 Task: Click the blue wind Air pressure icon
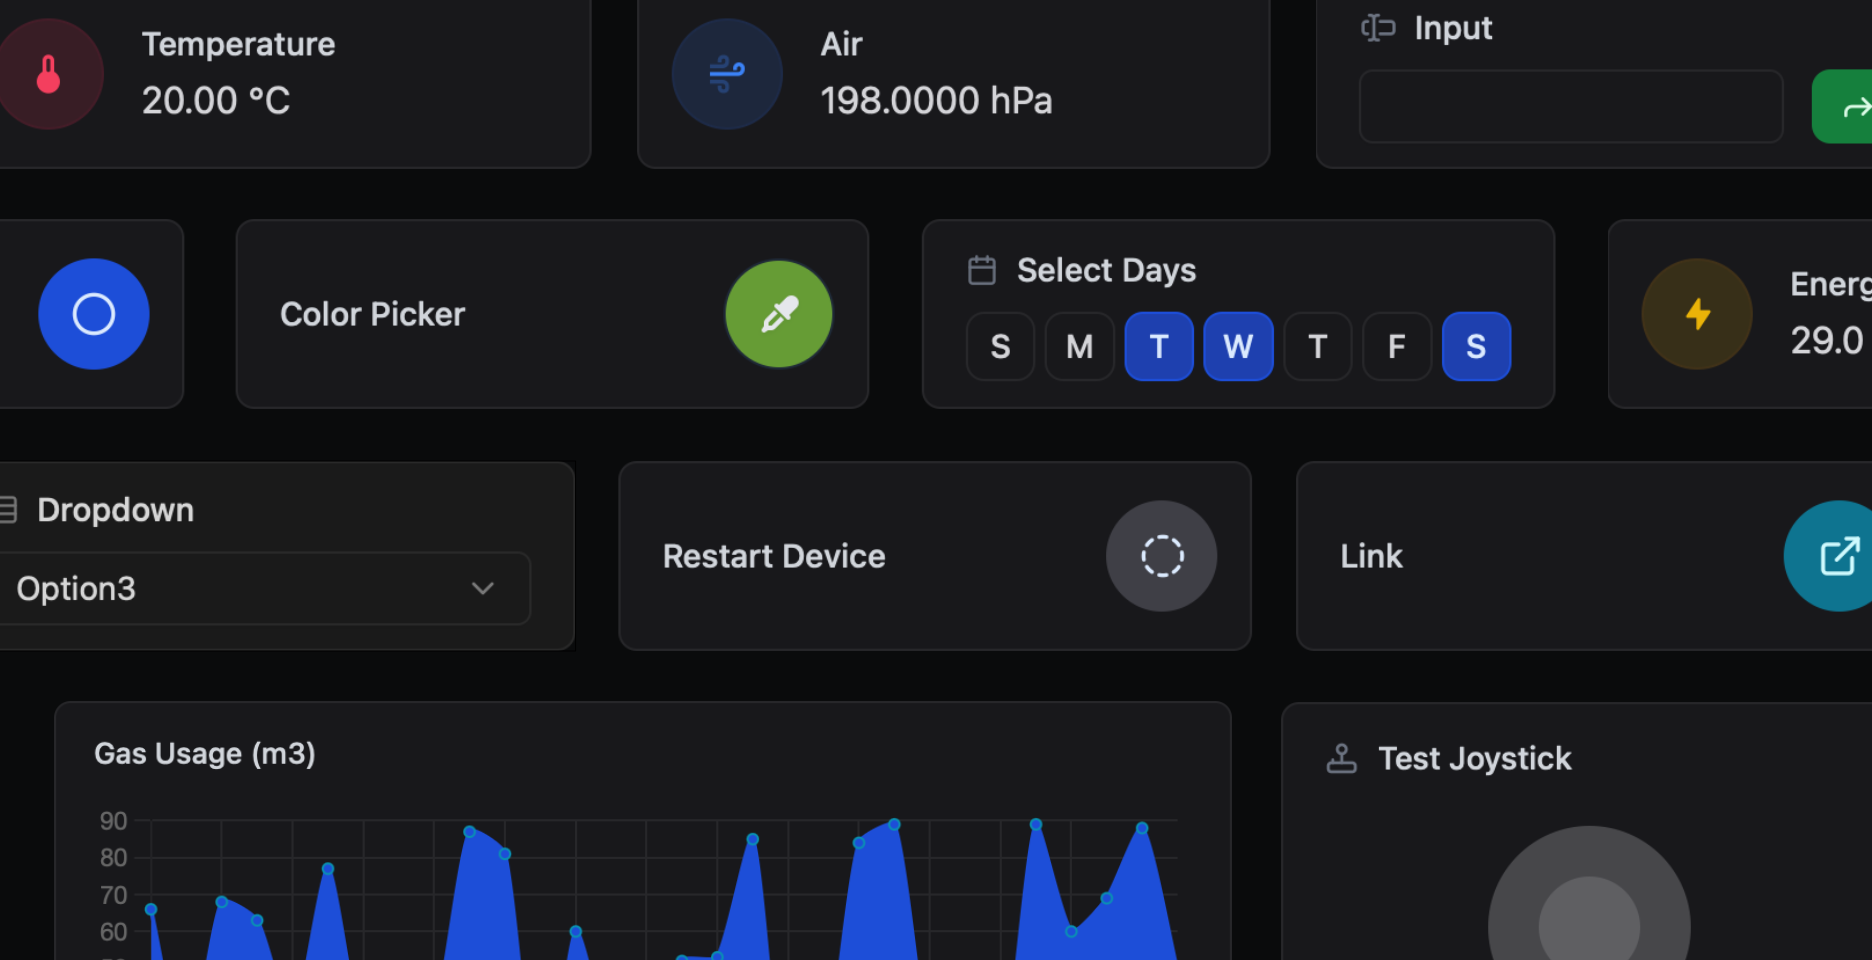pos(727,75)
